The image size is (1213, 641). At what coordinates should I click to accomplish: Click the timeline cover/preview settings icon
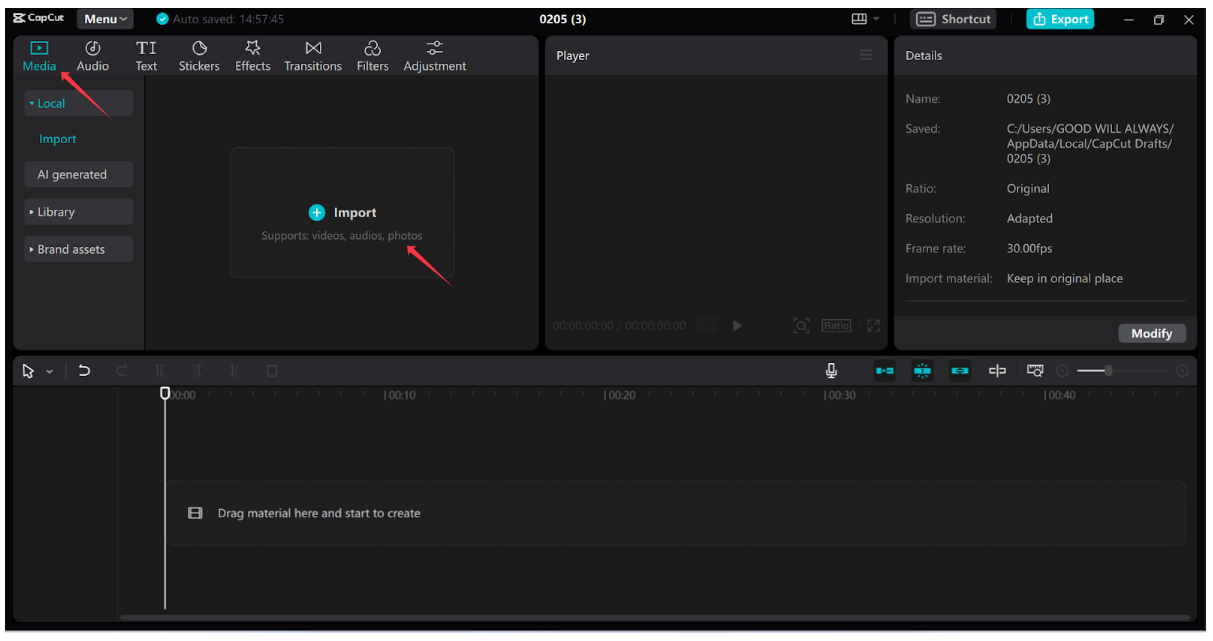(1035, 371)
